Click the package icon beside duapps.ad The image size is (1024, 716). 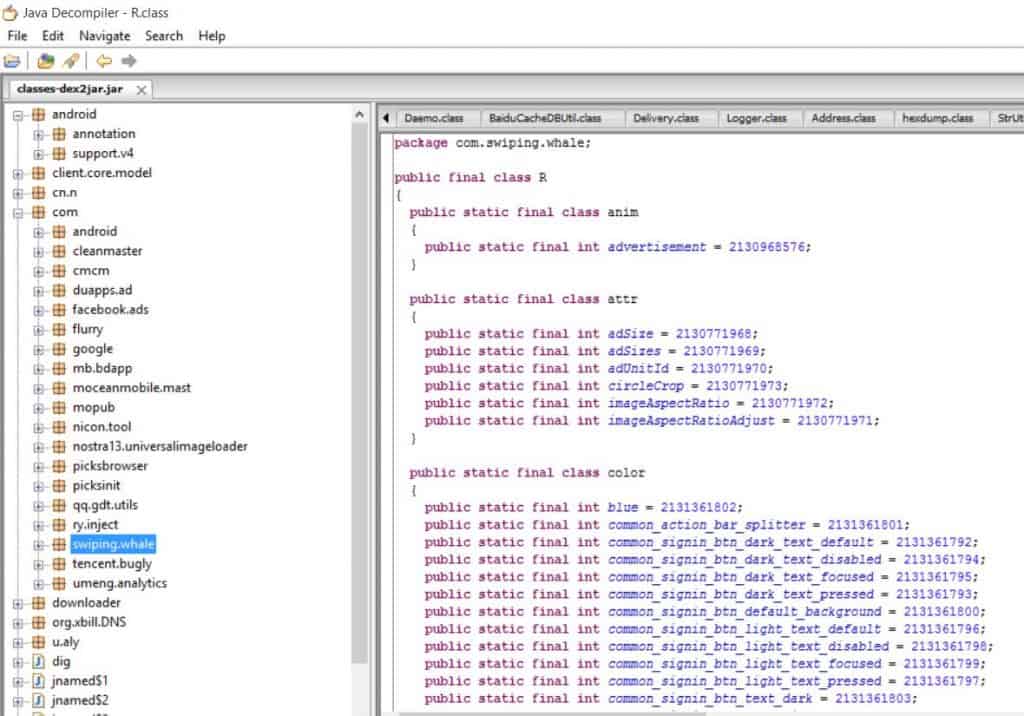[59, 290]
